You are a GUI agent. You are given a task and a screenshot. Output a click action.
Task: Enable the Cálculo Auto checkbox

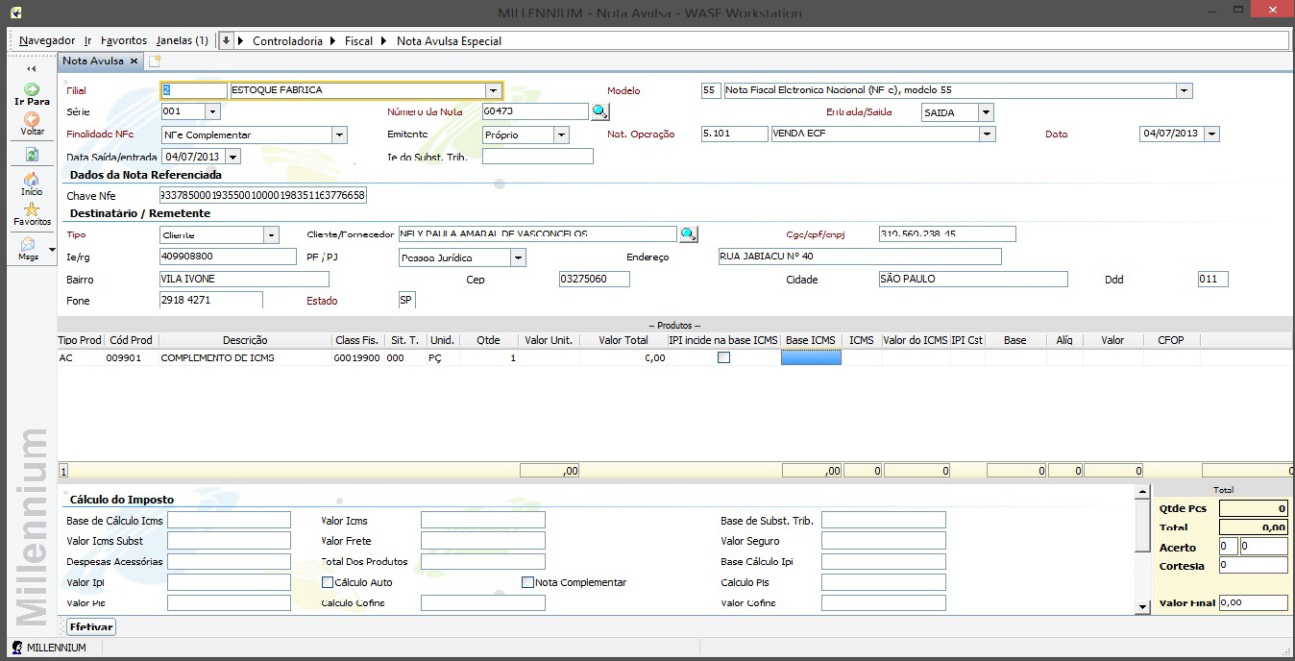327,582
